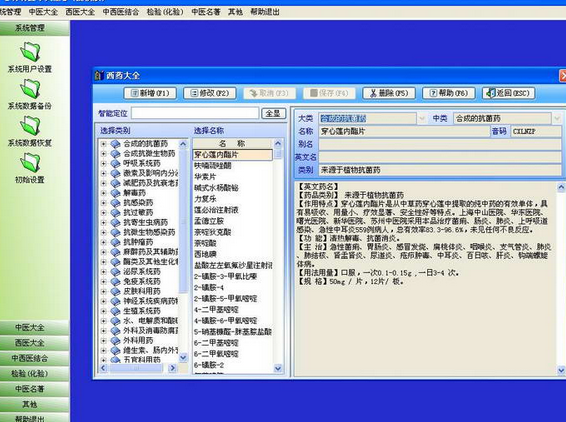Image resolution: width=566 pixels, height=422 pixels.
Task: Click the drug name list scroll-down arrow
Action: [278, 369]
